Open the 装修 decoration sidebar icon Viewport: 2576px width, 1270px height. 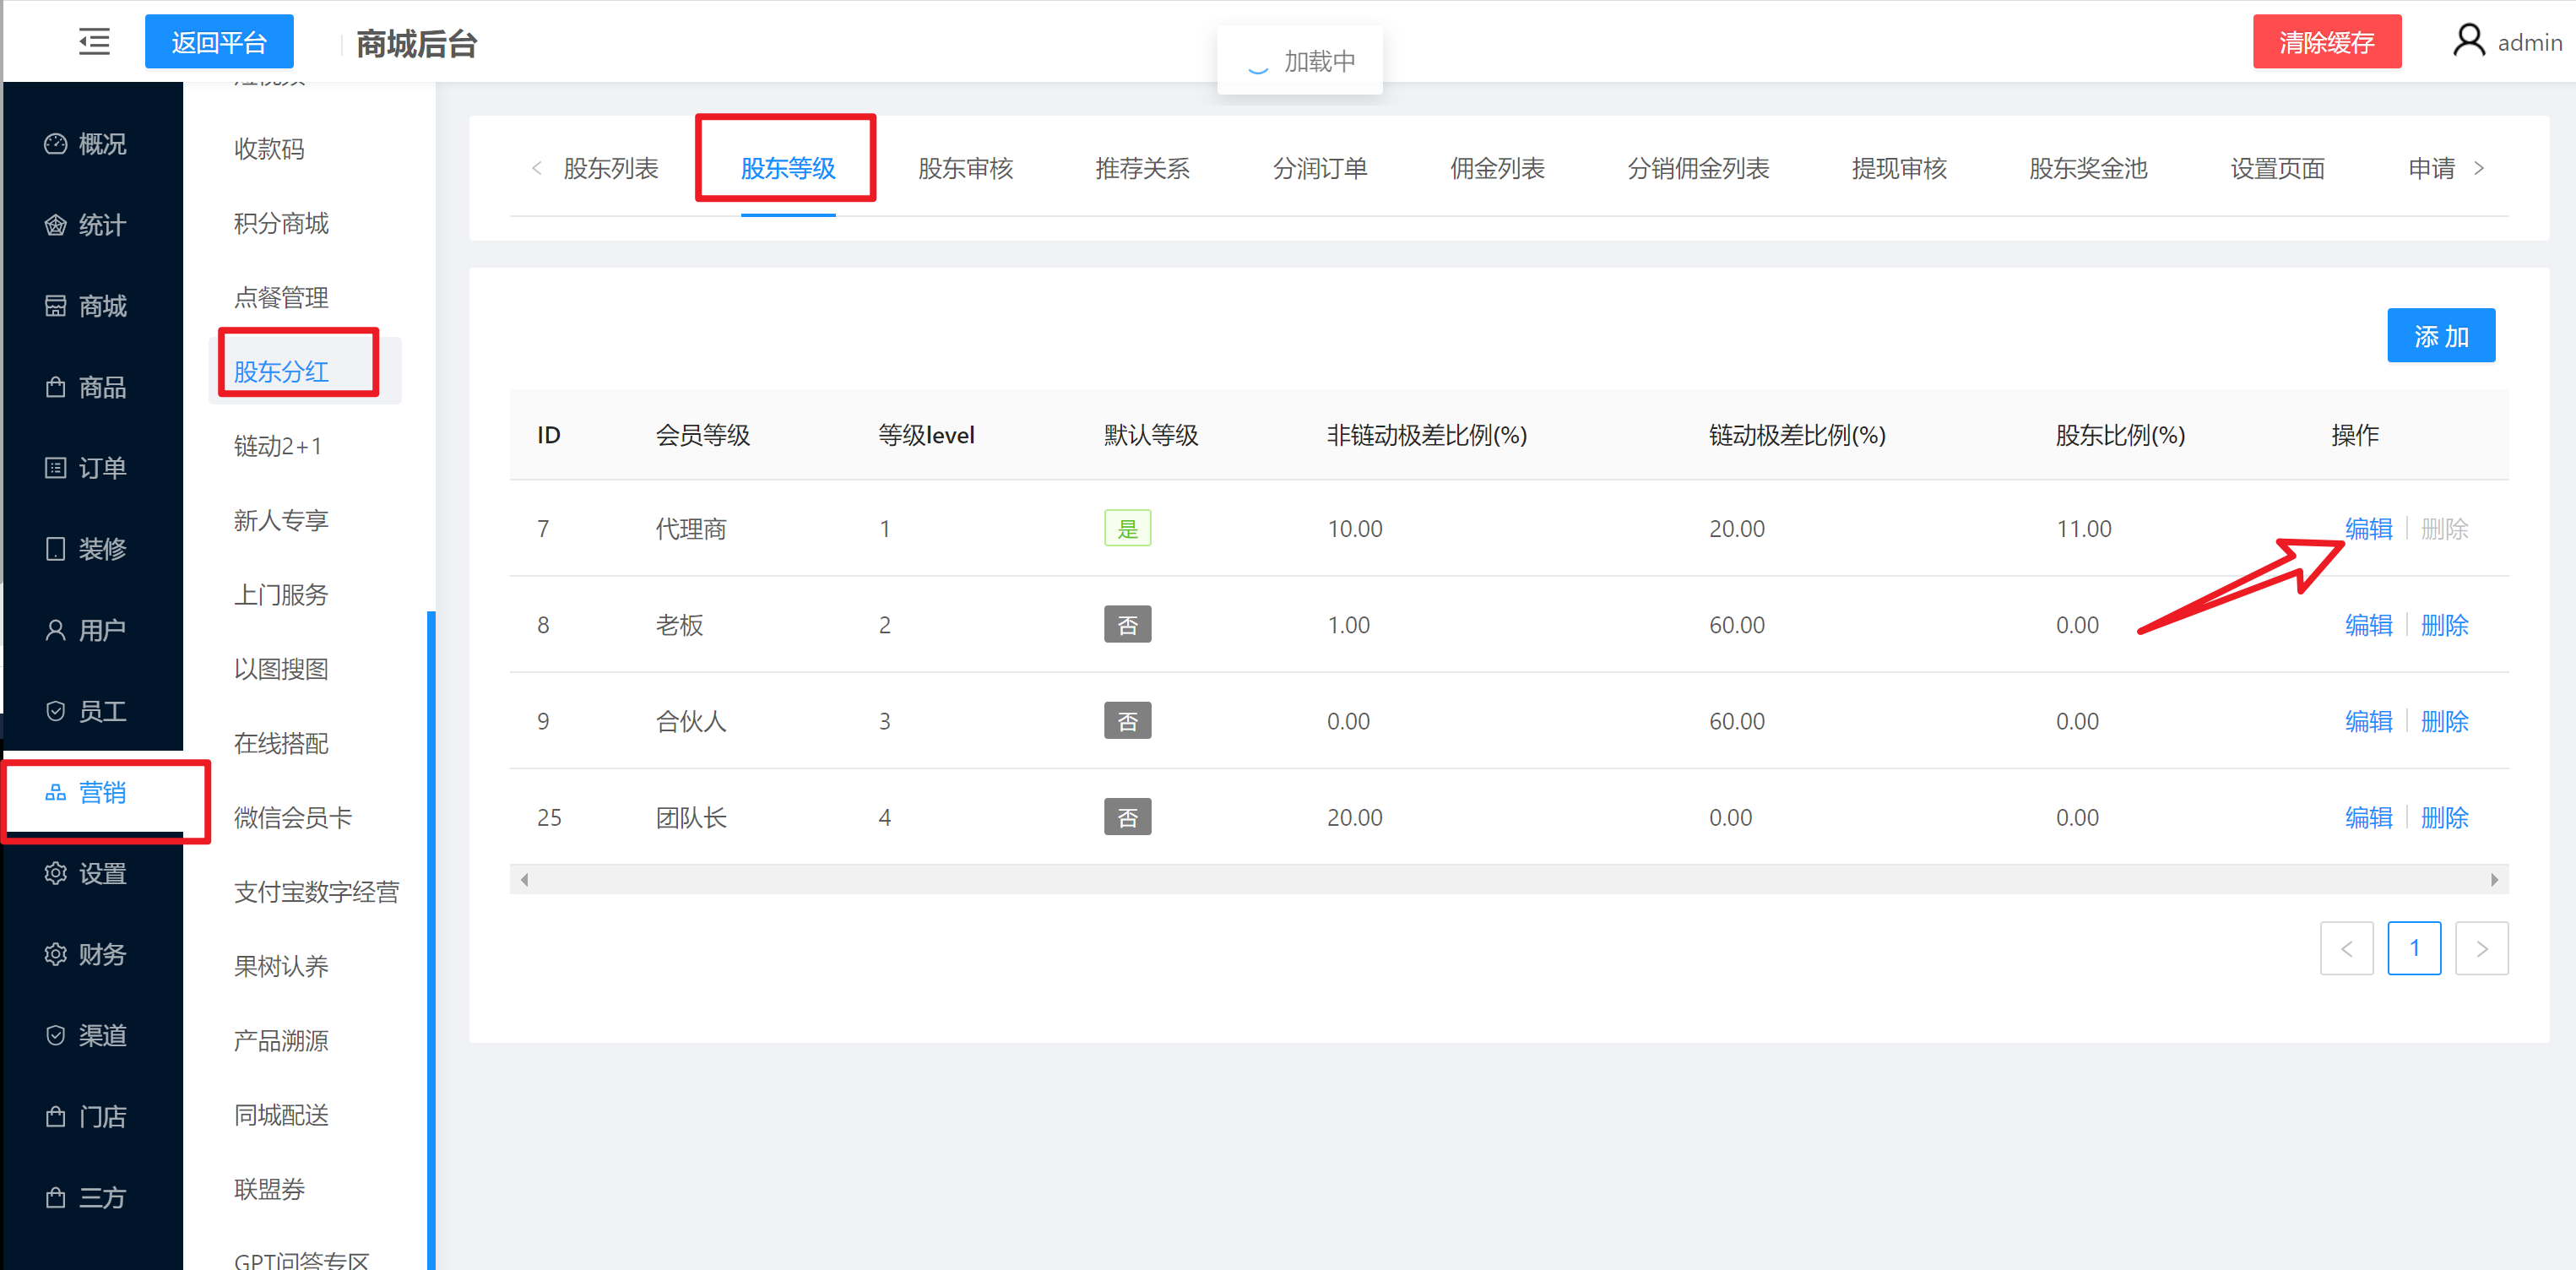pos(56,549)
